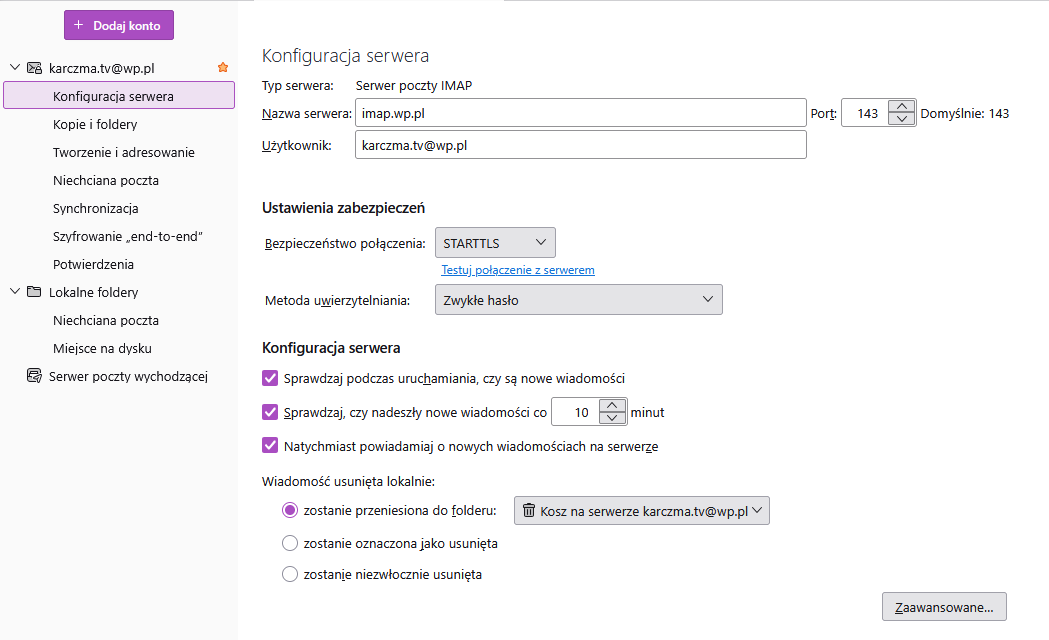Click the plus icon on Dodaj konto

pyautogui.click(x=79, y=25)
